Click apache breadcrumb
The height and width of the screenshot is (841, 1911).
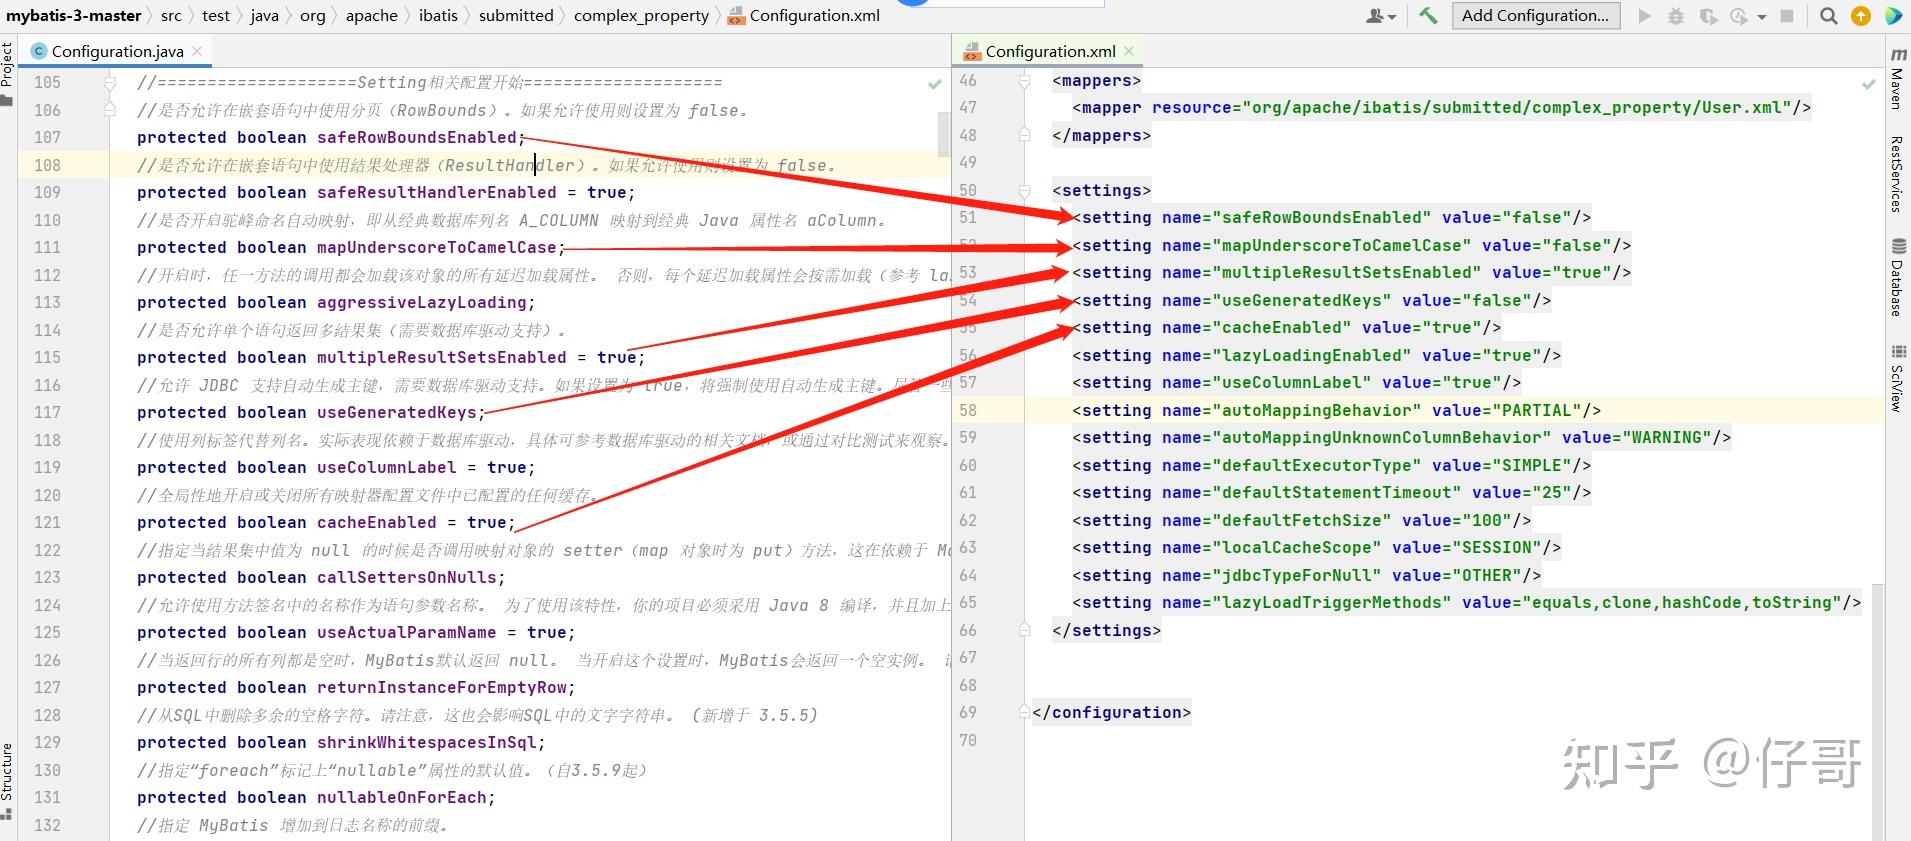tap(372, 15)
